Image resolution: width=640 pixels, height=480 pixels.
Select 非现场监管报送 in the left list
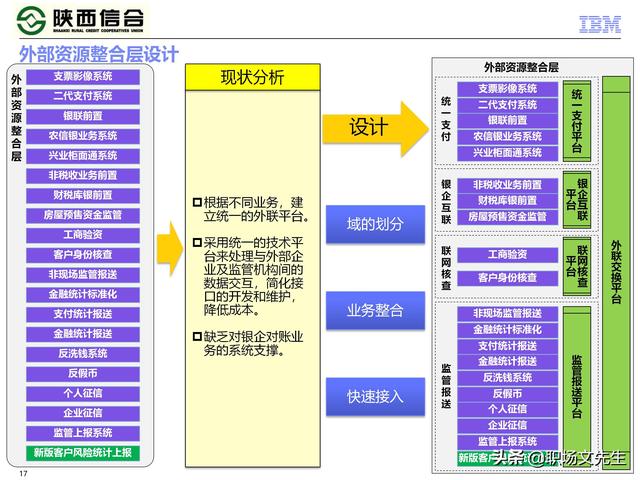[x=83, y=274]
